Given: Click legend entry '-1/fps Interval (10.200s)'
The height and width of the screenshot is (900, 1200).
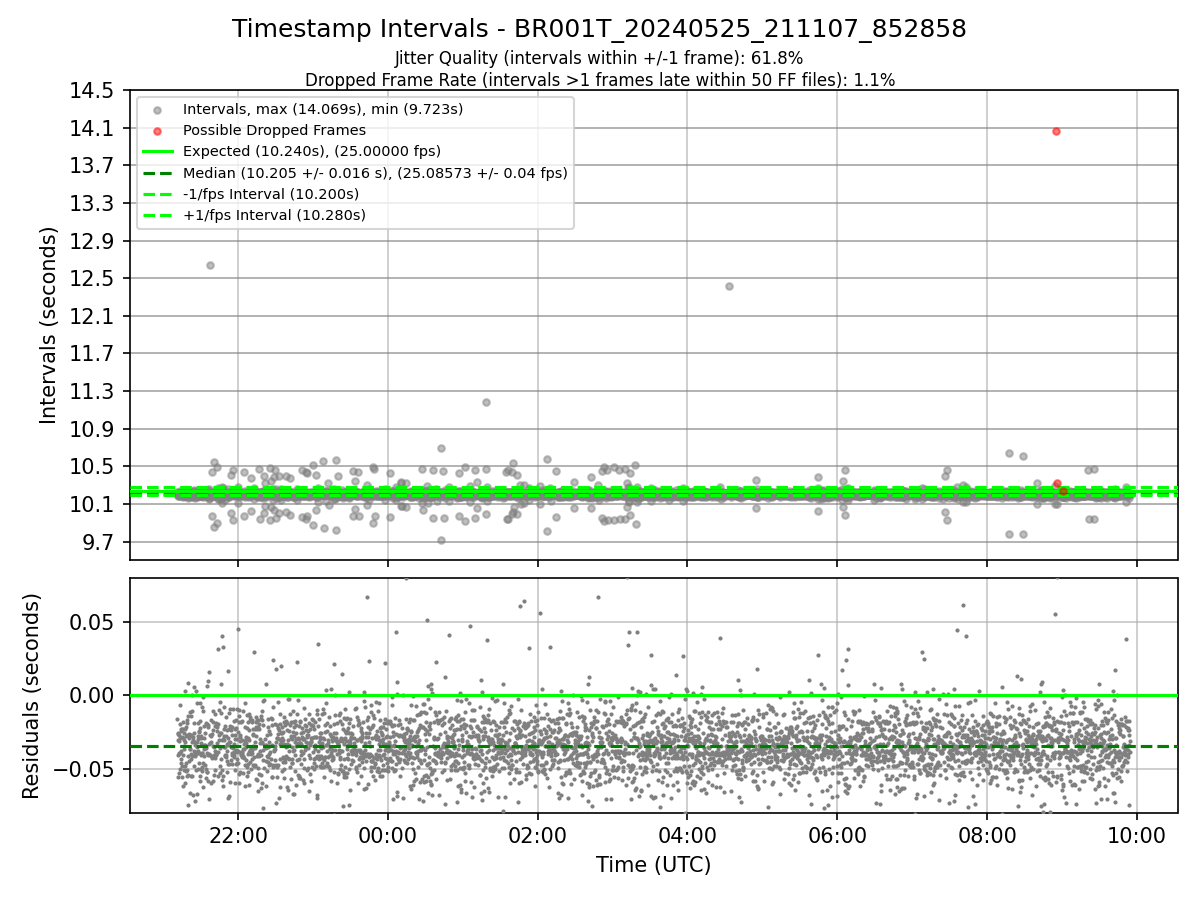Looking at the screenshot, I should point(271,194).
